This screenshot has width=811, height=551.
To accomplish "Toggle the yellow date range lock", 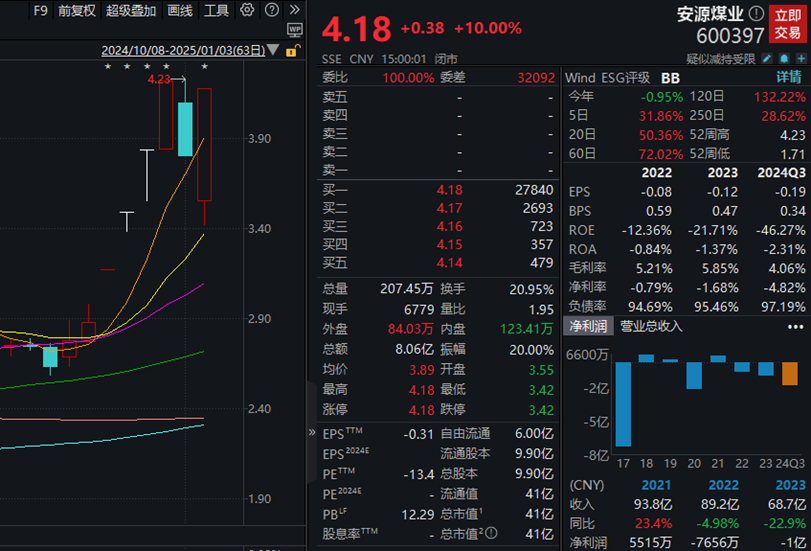I will 291,51.
